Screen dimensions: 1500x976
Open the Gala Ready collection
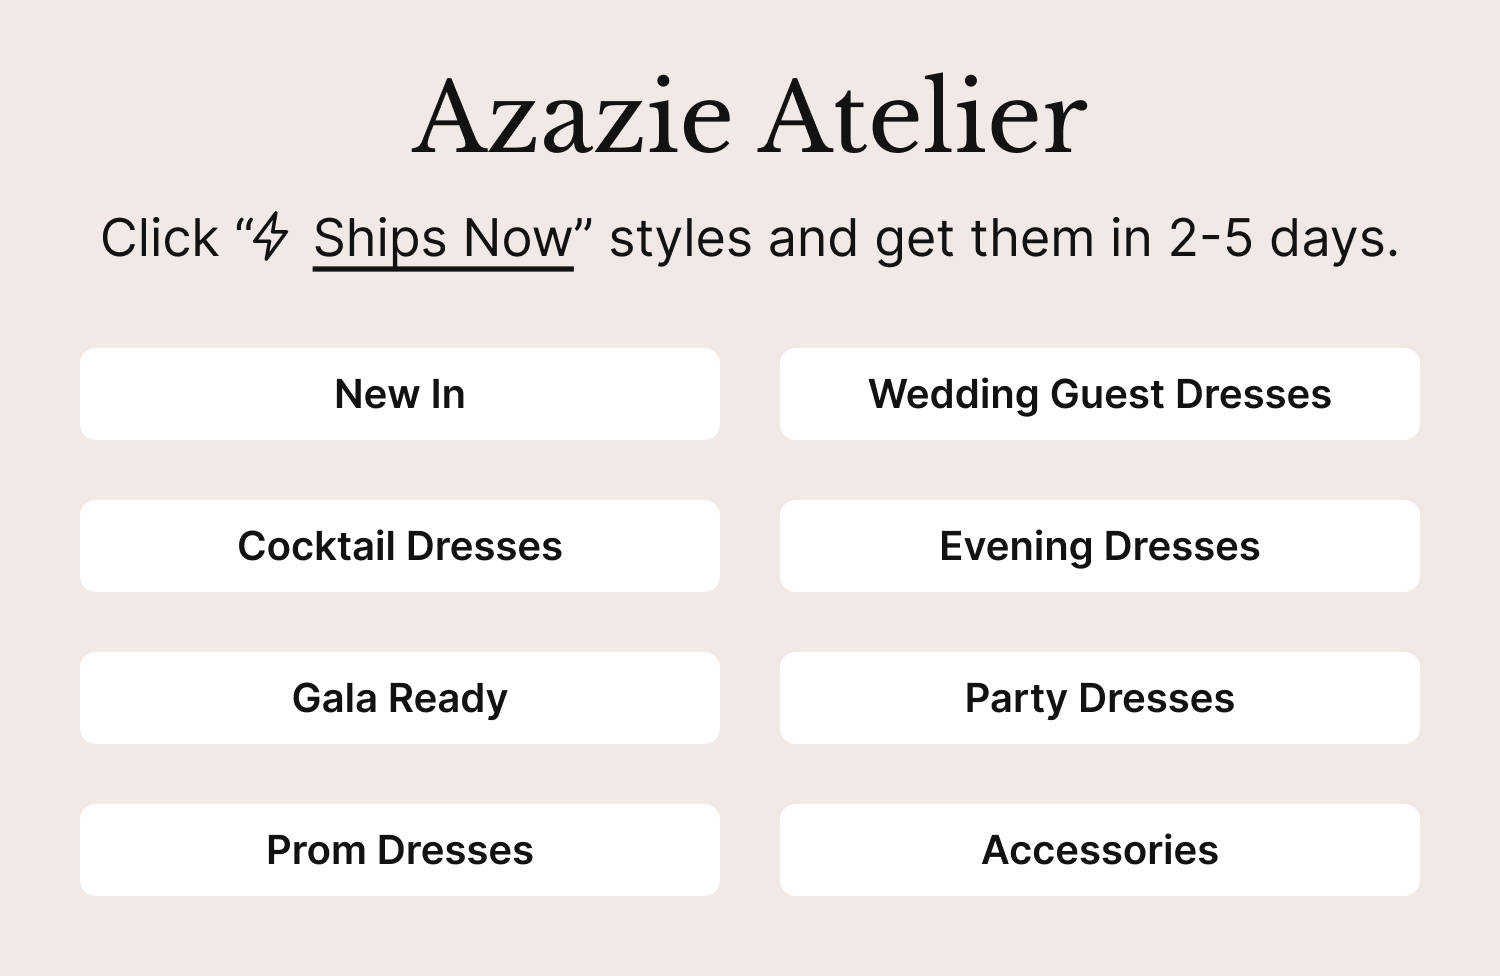pos(400,698)
